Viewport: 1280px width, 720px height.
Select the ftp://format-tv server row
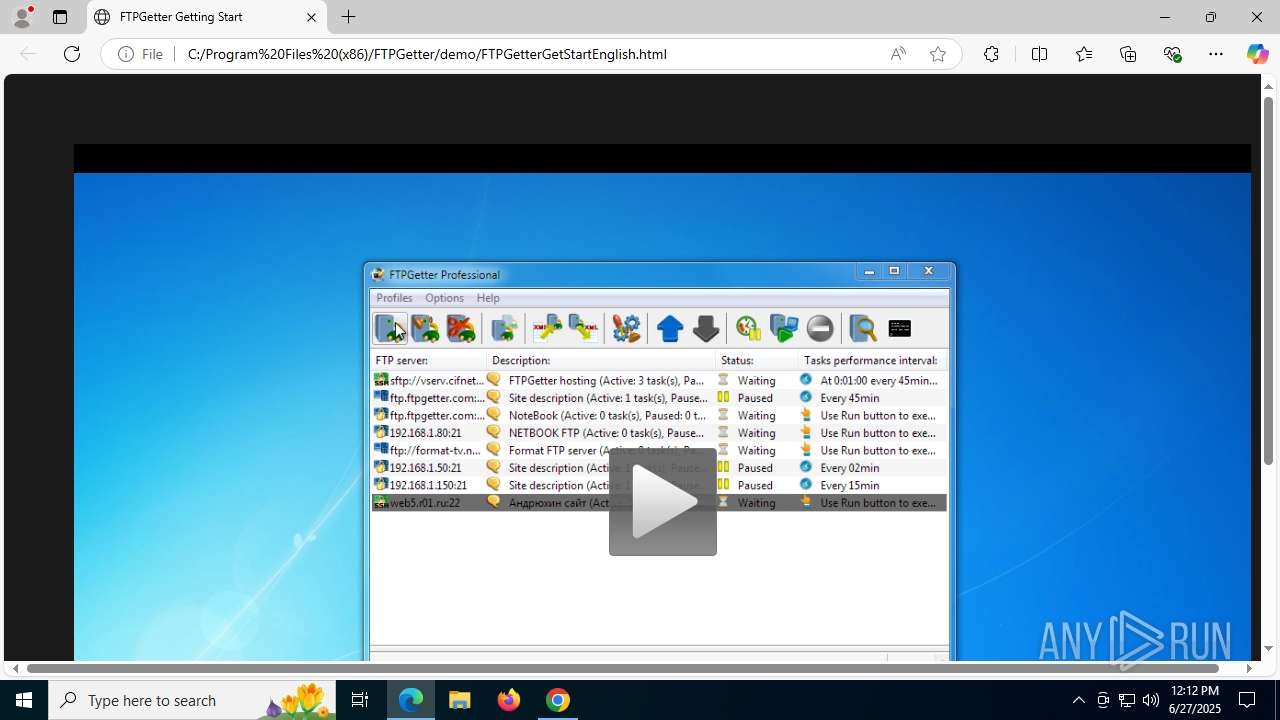[x=659, y=450]
